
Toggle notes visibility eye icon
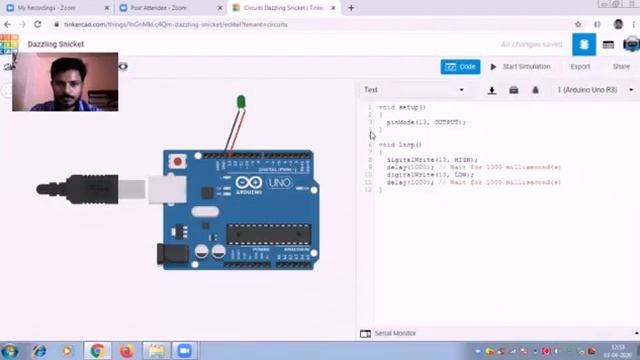(x=123, y=67)
